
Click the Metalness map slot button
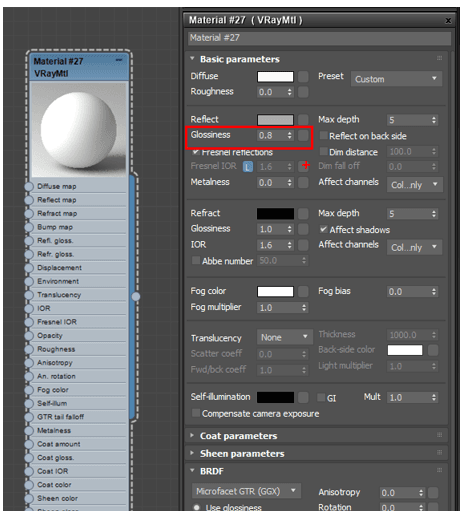[x=303, y=182]
